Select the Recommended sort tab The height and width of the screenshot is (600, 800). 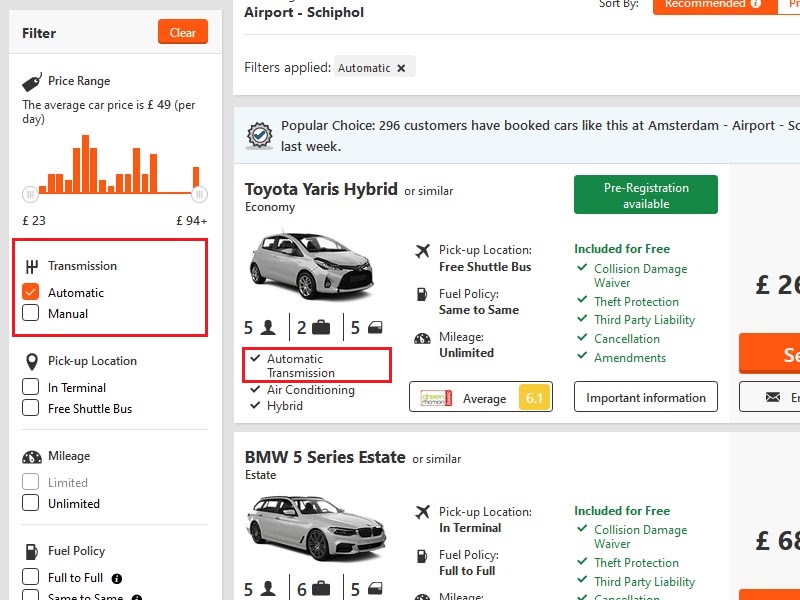point(714,5)
